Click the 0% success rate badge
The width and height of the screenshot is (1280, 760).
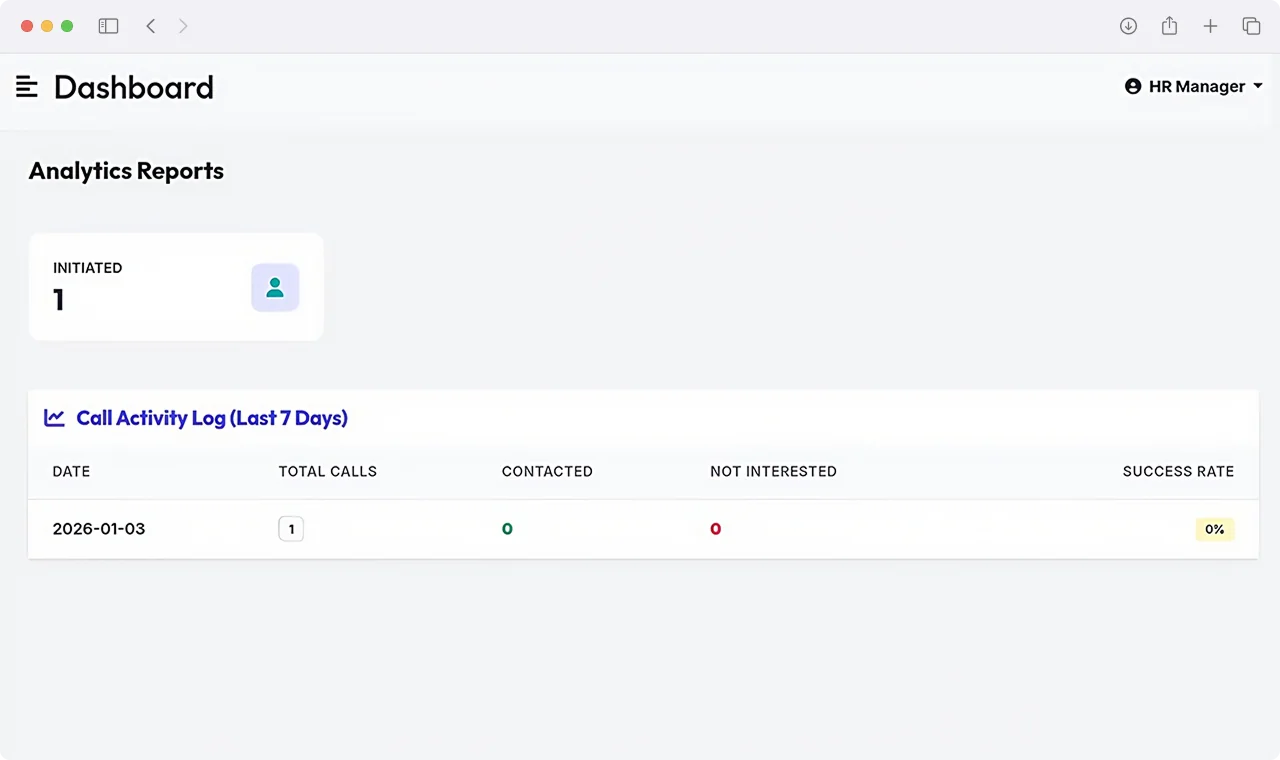[x=1215, y=529]
